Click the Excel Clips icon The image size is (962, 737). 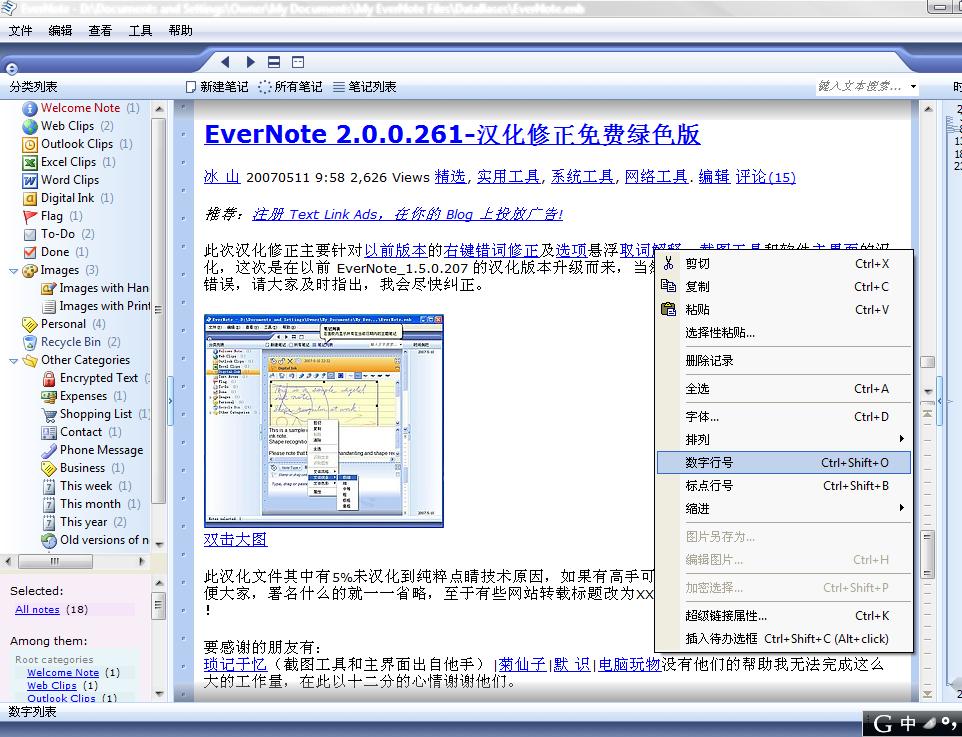click(30, 163)
